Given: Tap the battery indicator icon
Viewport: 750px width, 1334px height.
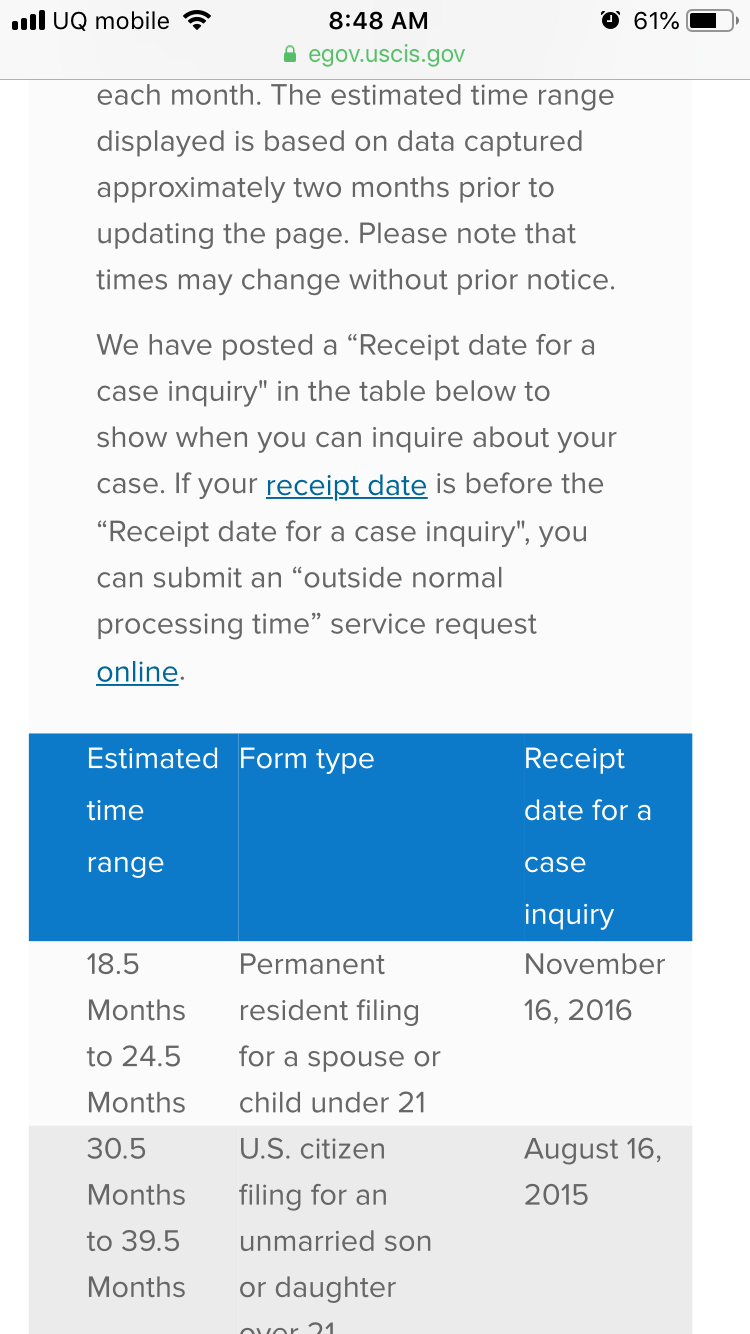Looking at the screenshot, I should tap(713, 20).
